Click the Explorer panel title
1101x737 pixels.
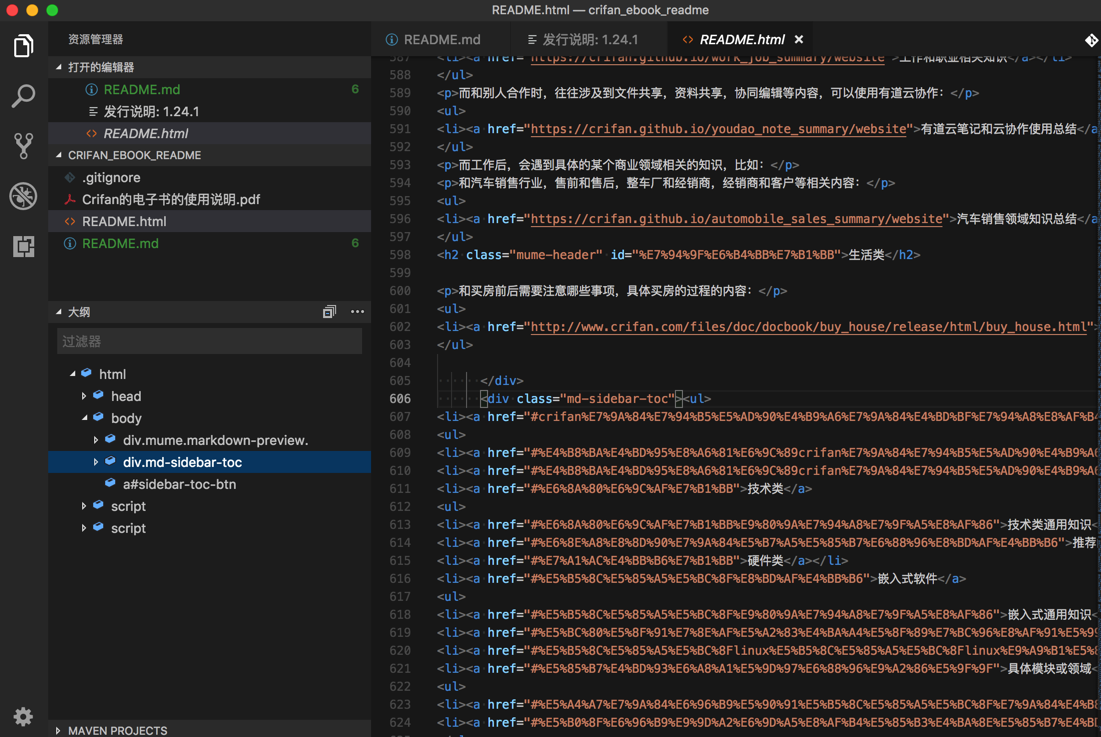95,39
